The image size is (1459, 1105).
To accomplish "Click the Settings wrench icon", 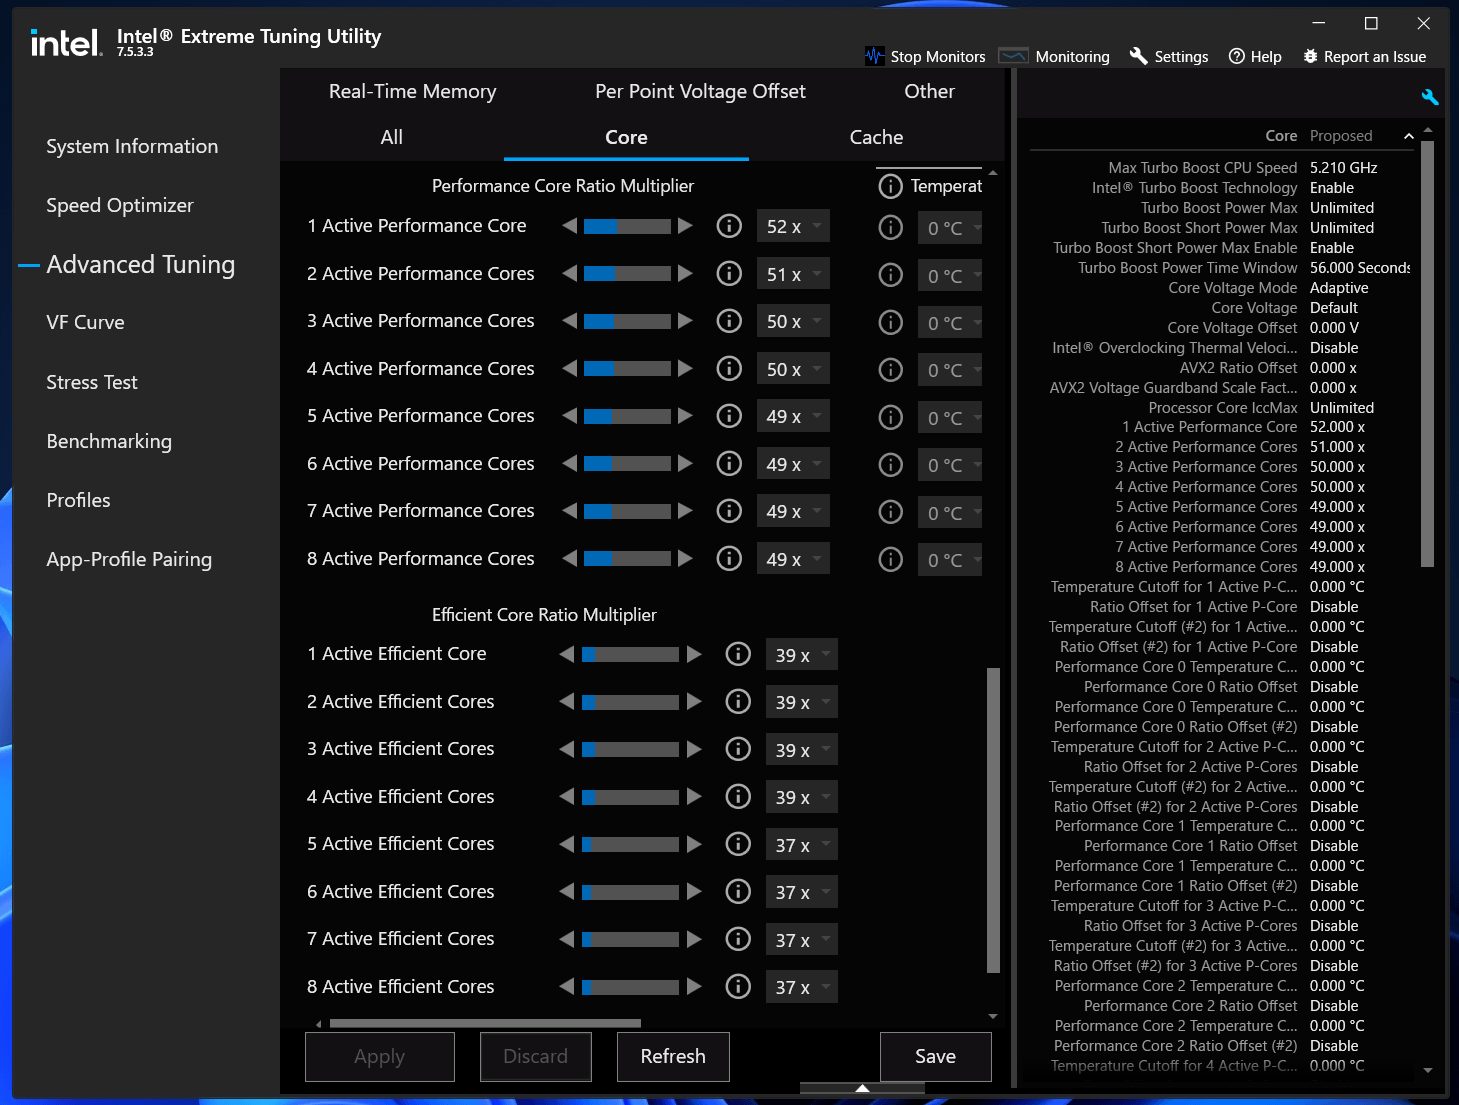I will [1138, 56].
